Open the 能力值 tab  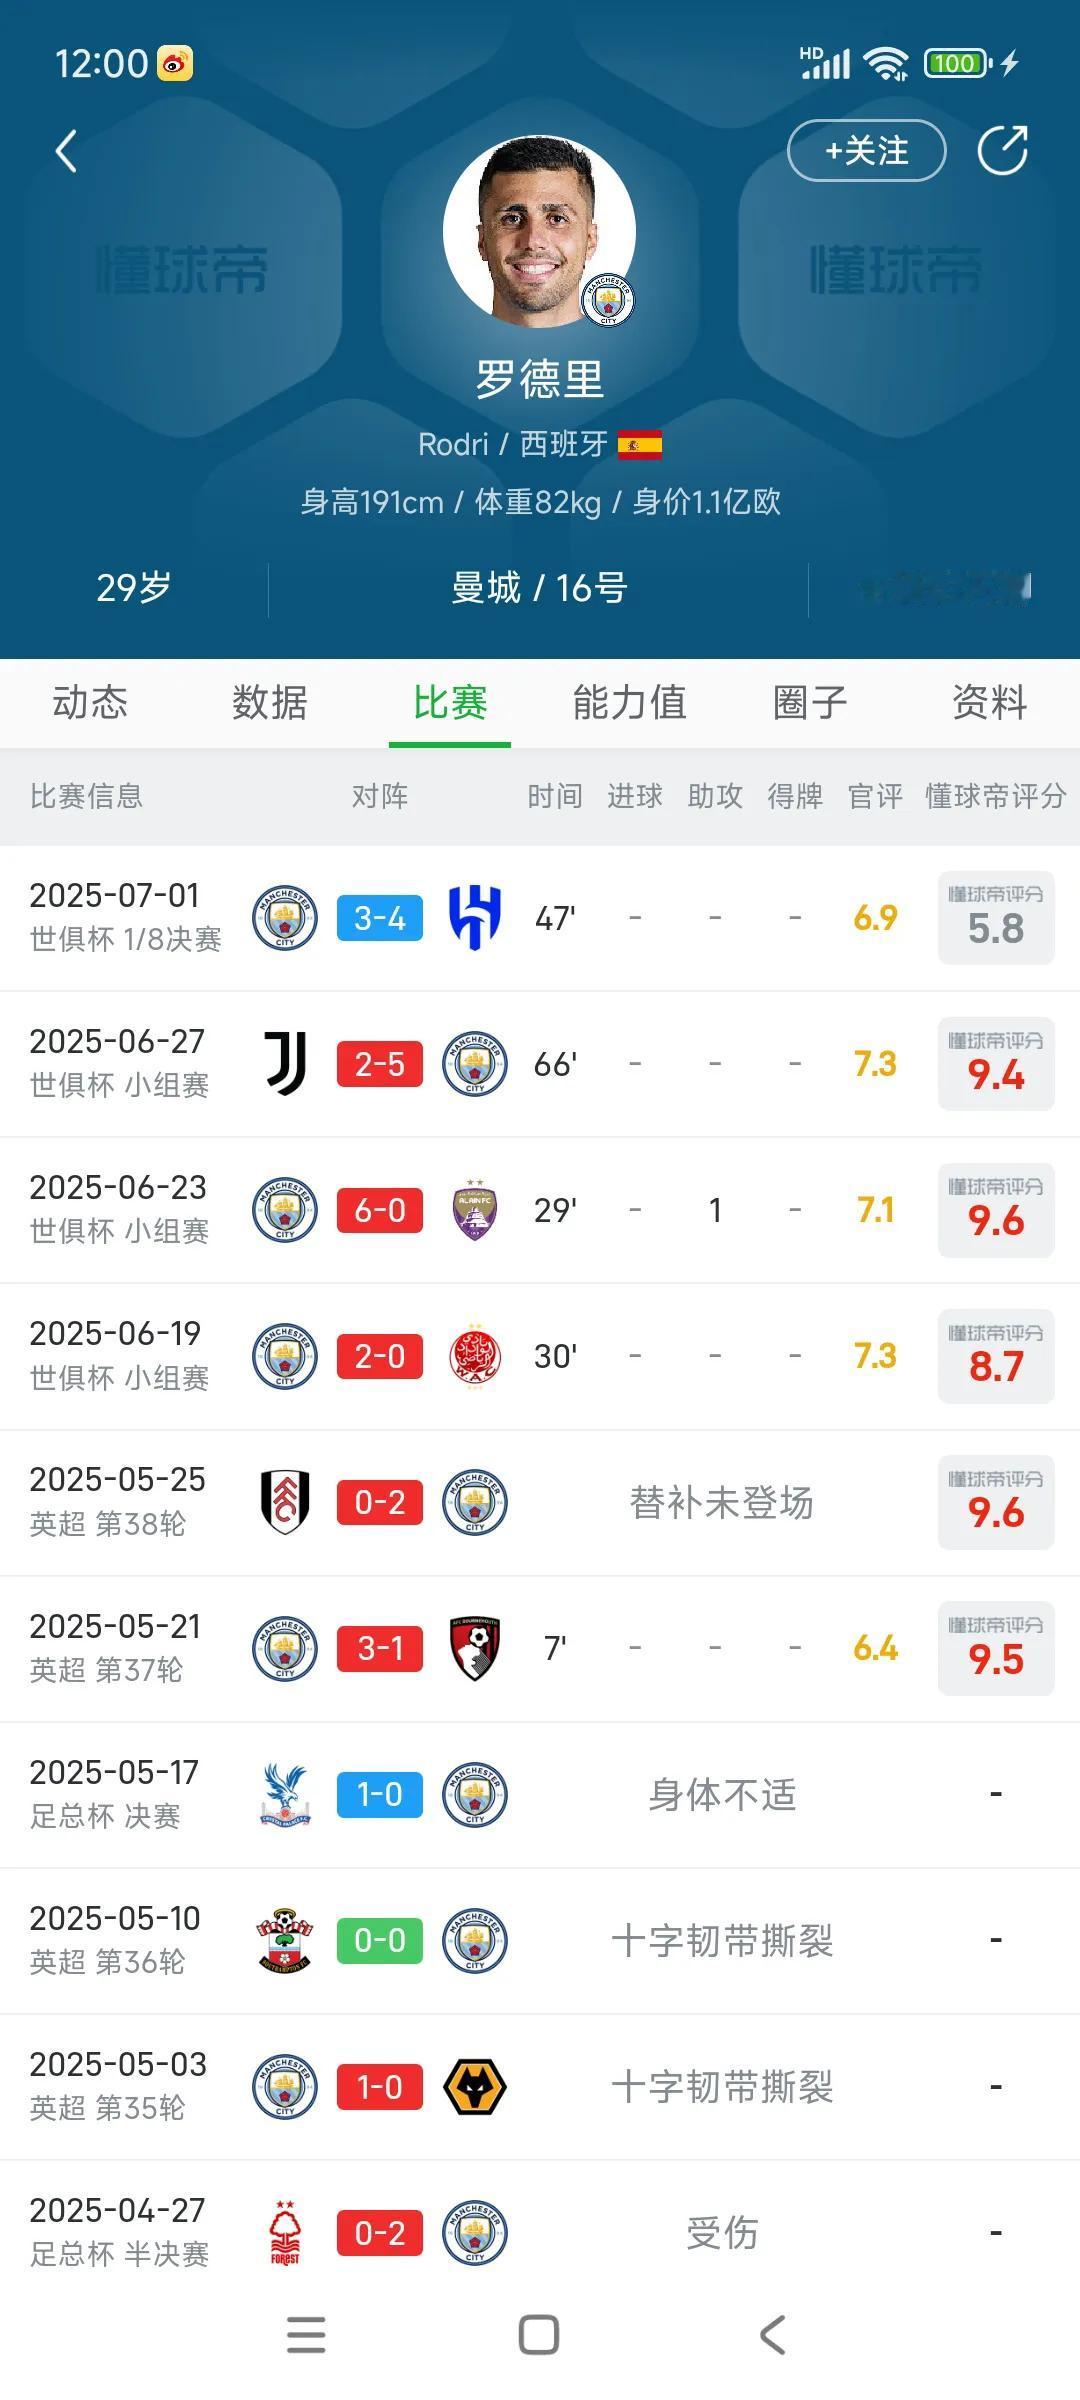(x=629, y=702)
